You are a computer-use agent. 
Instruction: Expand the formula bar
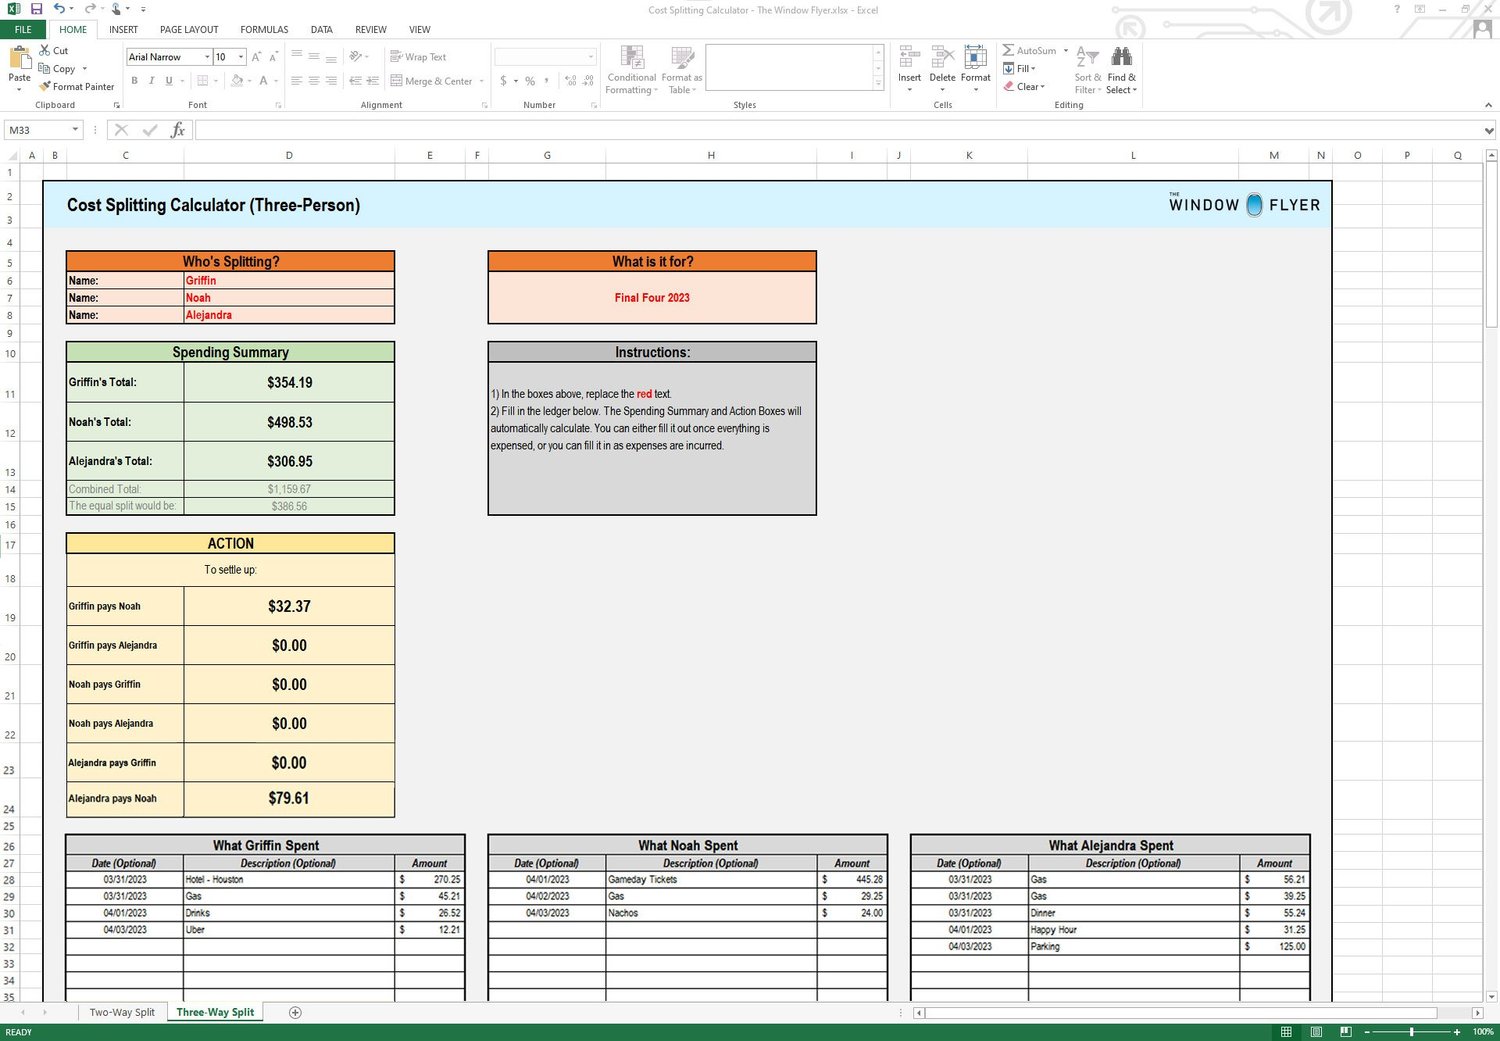coord(1489,130)
